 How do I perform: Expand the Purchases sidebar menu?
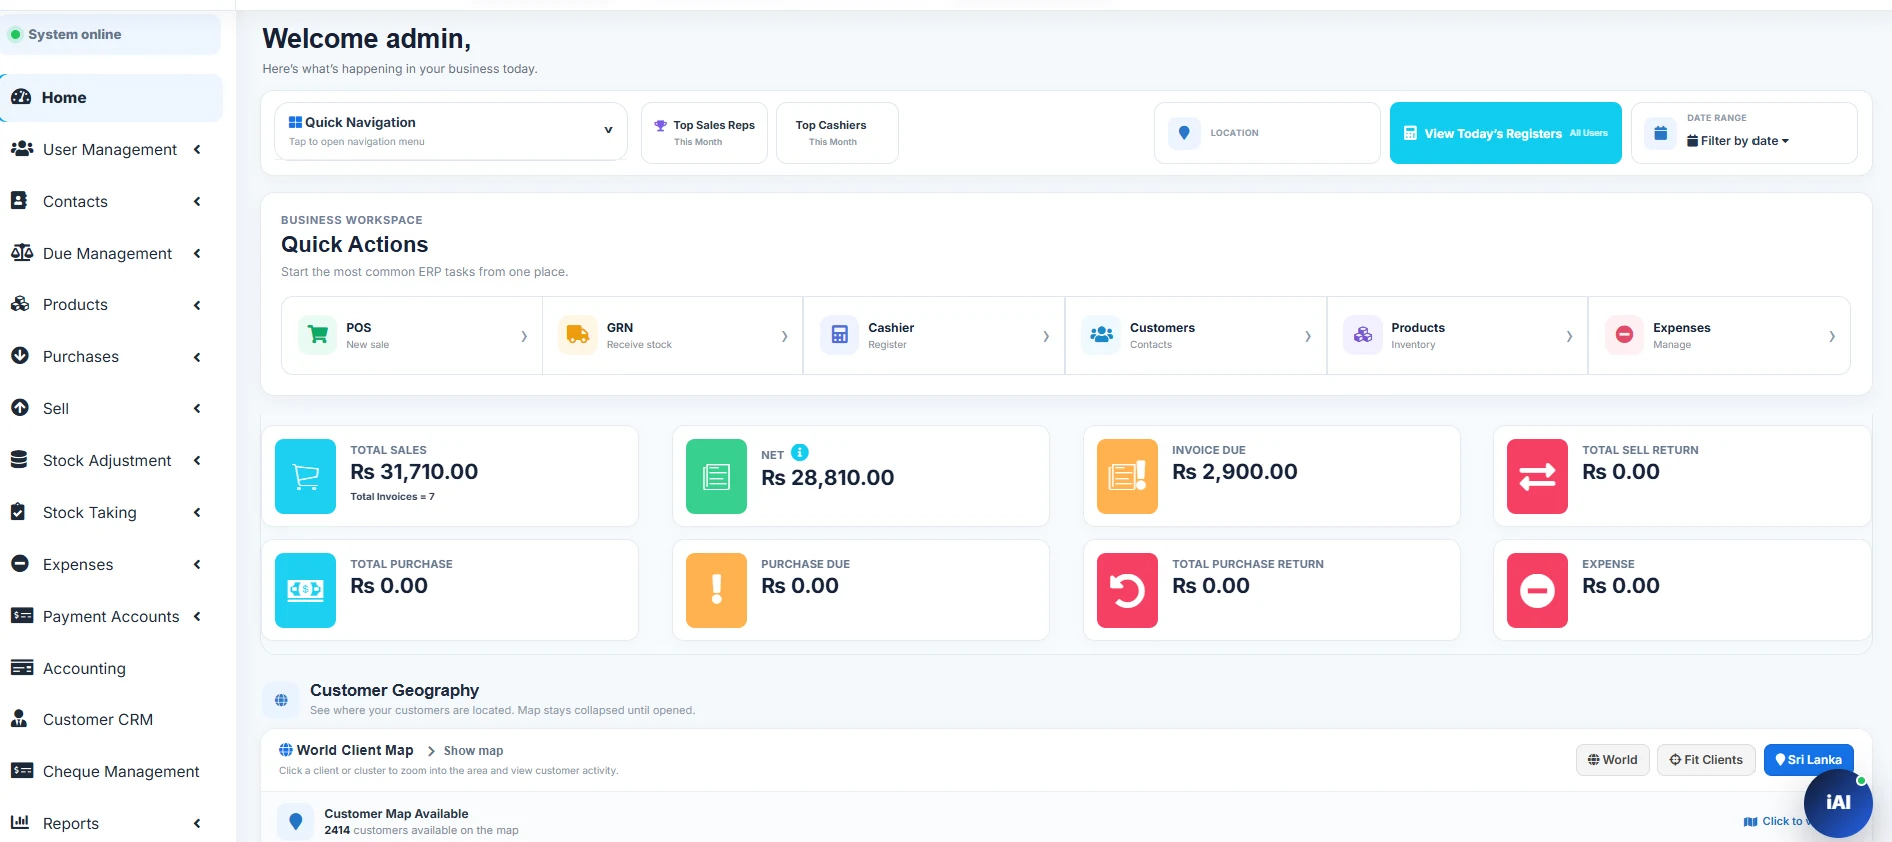pos(111,357)
